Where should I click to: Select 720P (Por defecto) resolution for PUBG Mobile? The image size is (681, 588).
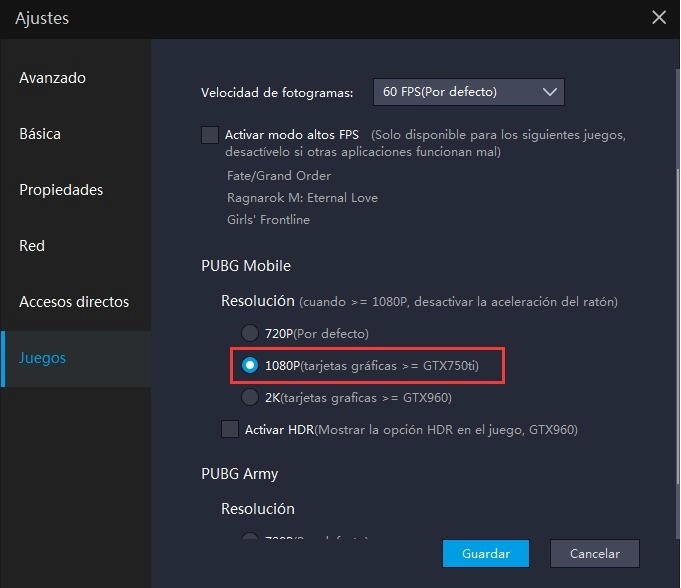250,334
